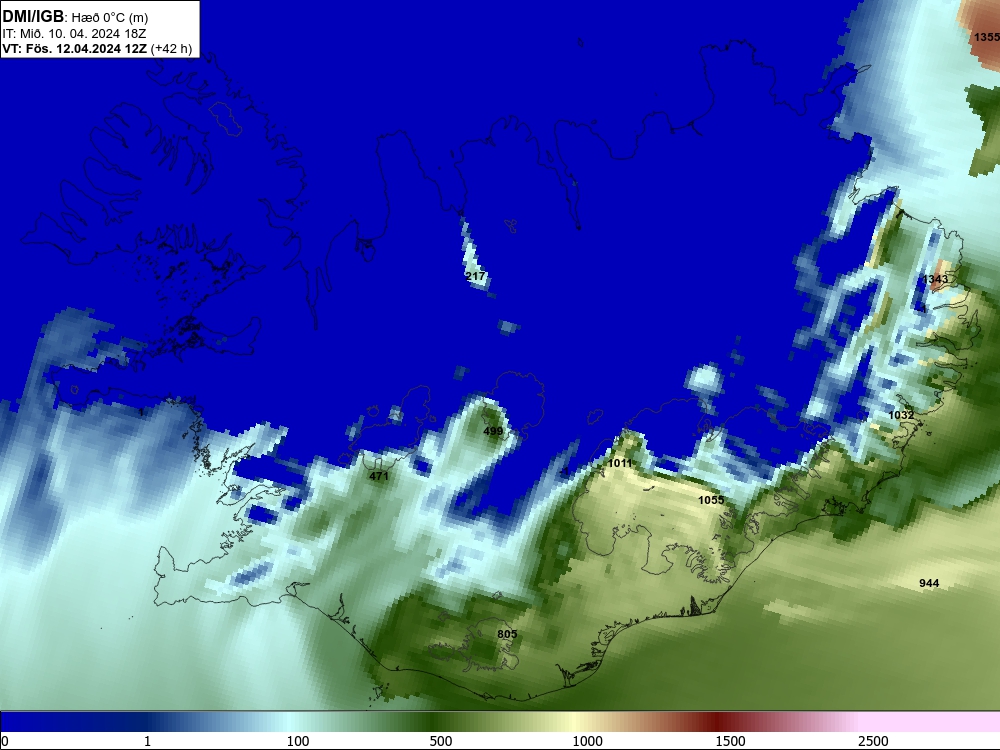Select the 1011 value label
This screenshot has width=1000, height=750.
click(x=619, y=463)
